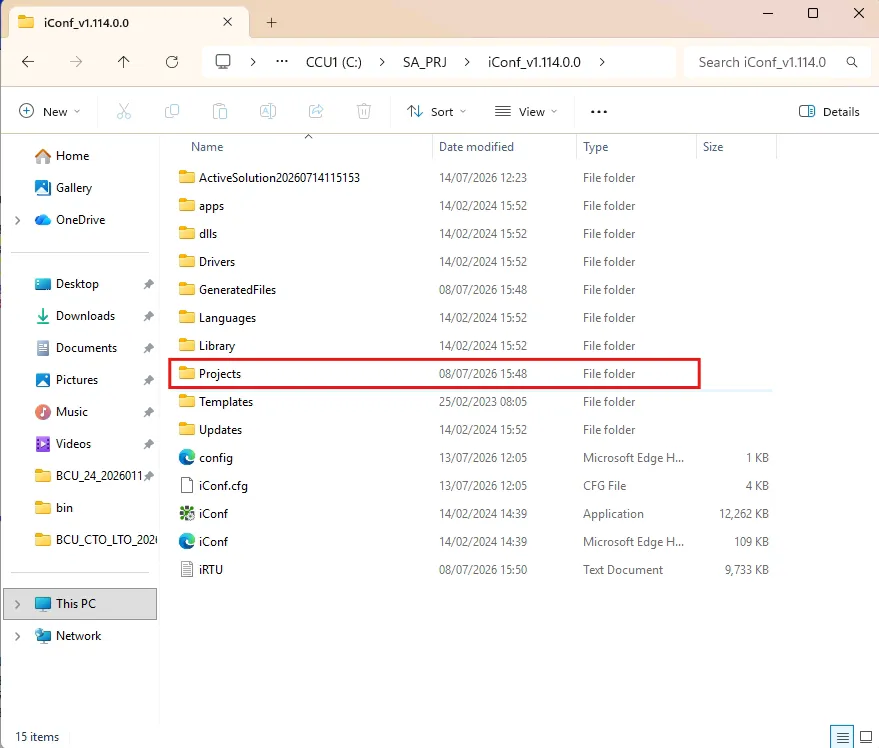Unpin Downloads from Quick access

click(x=148, y=316)
